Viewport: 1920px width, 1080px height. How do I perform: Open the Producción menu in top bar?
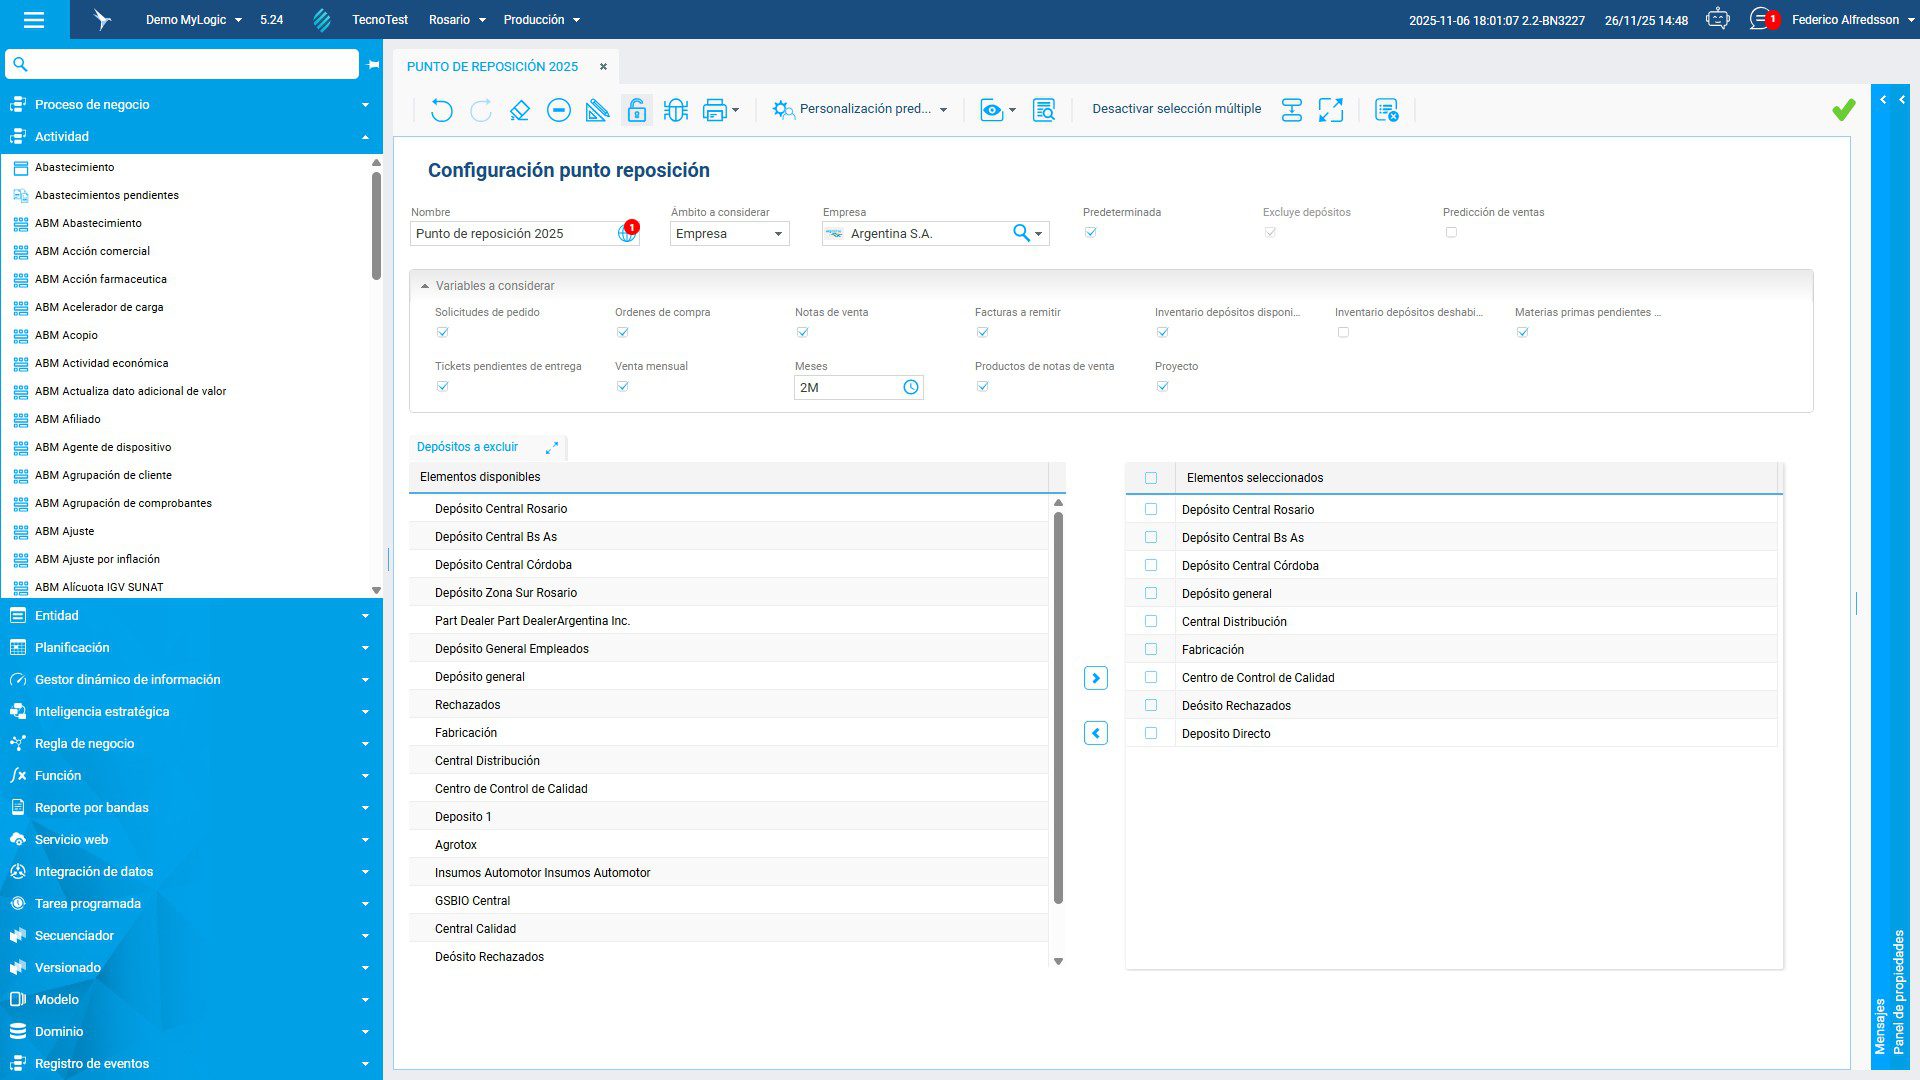point(541,19)
